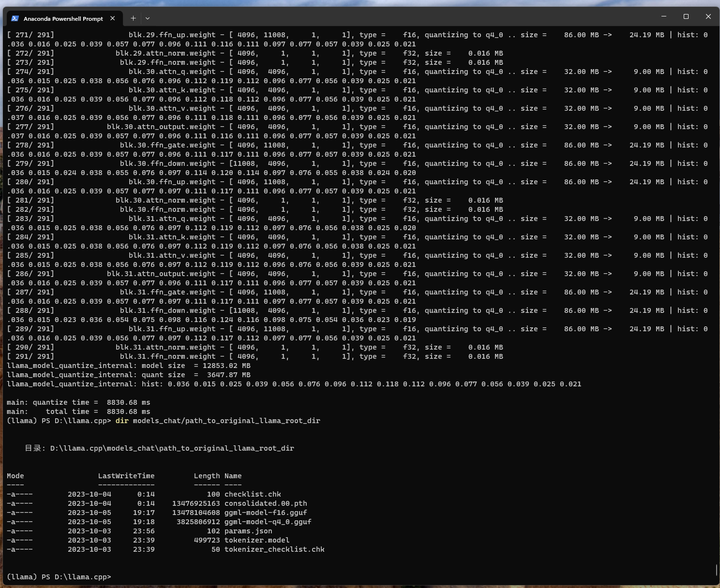Close the terminal window
The width and height of the screenshot is (720, 588).
pyautogui.click(x=708, y=17)
